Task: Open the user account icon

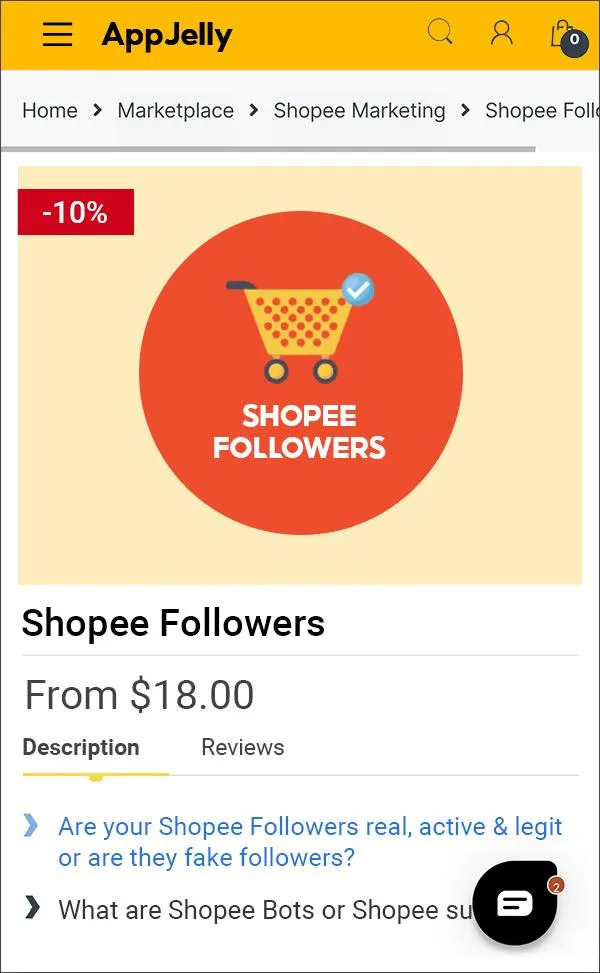Action: click(501, 33)
